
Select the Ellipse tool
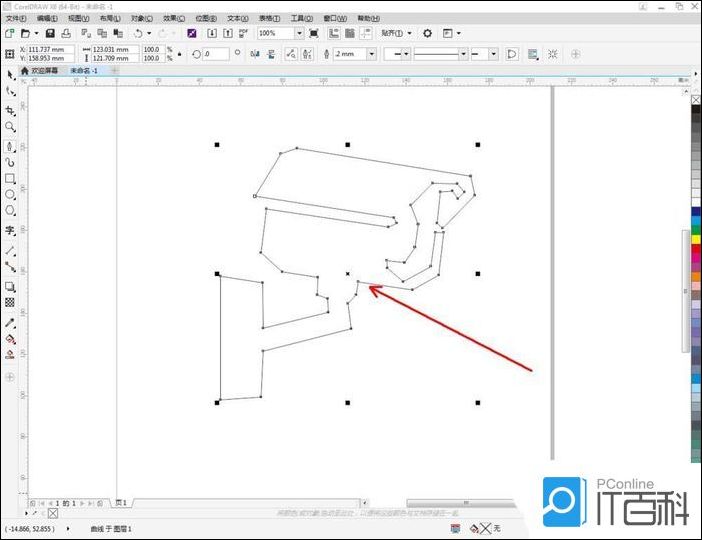(9, 194)
